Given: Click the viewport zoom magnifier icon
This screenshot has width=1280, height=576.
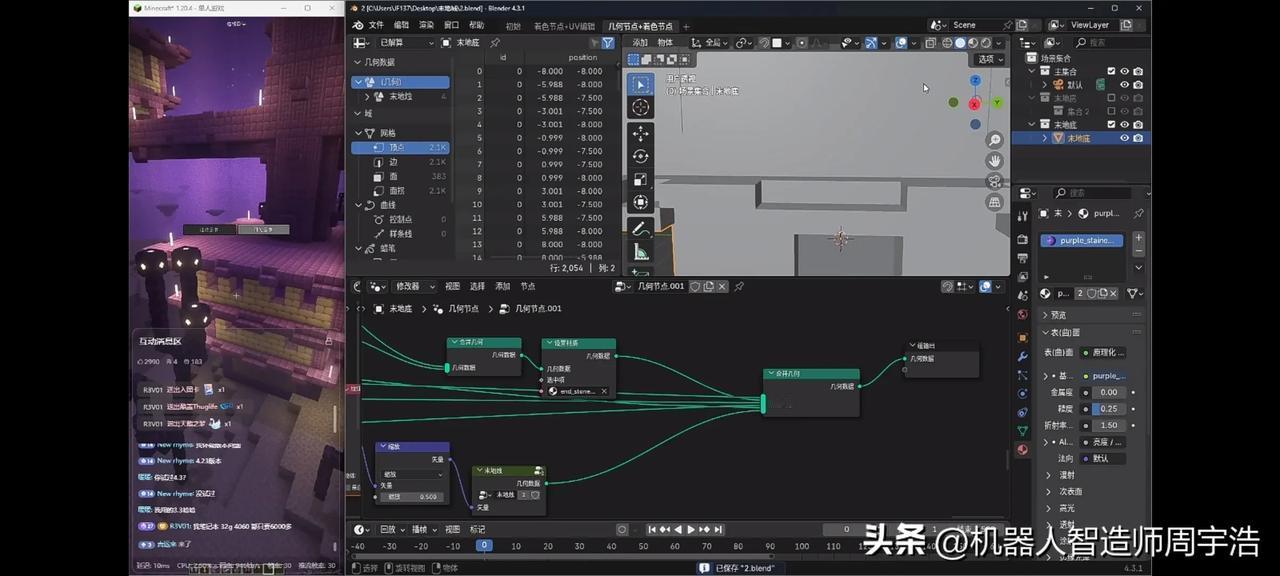Looking at the screenshot, I should click(x=994, y=140).
